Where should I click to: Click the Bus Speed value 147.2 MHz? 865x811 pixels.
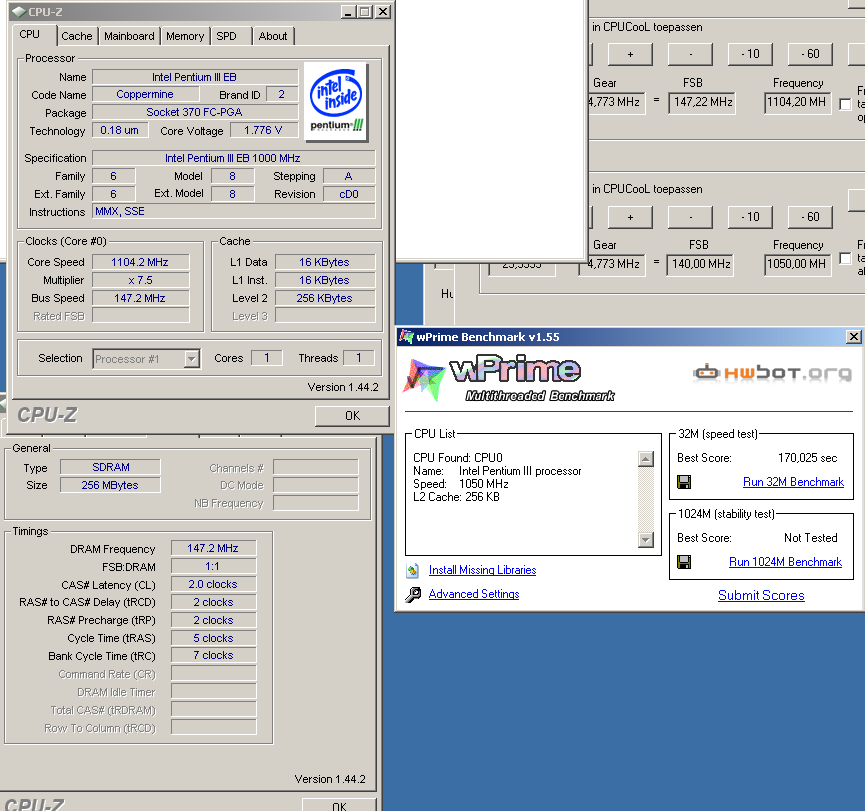tap(140, 298)
